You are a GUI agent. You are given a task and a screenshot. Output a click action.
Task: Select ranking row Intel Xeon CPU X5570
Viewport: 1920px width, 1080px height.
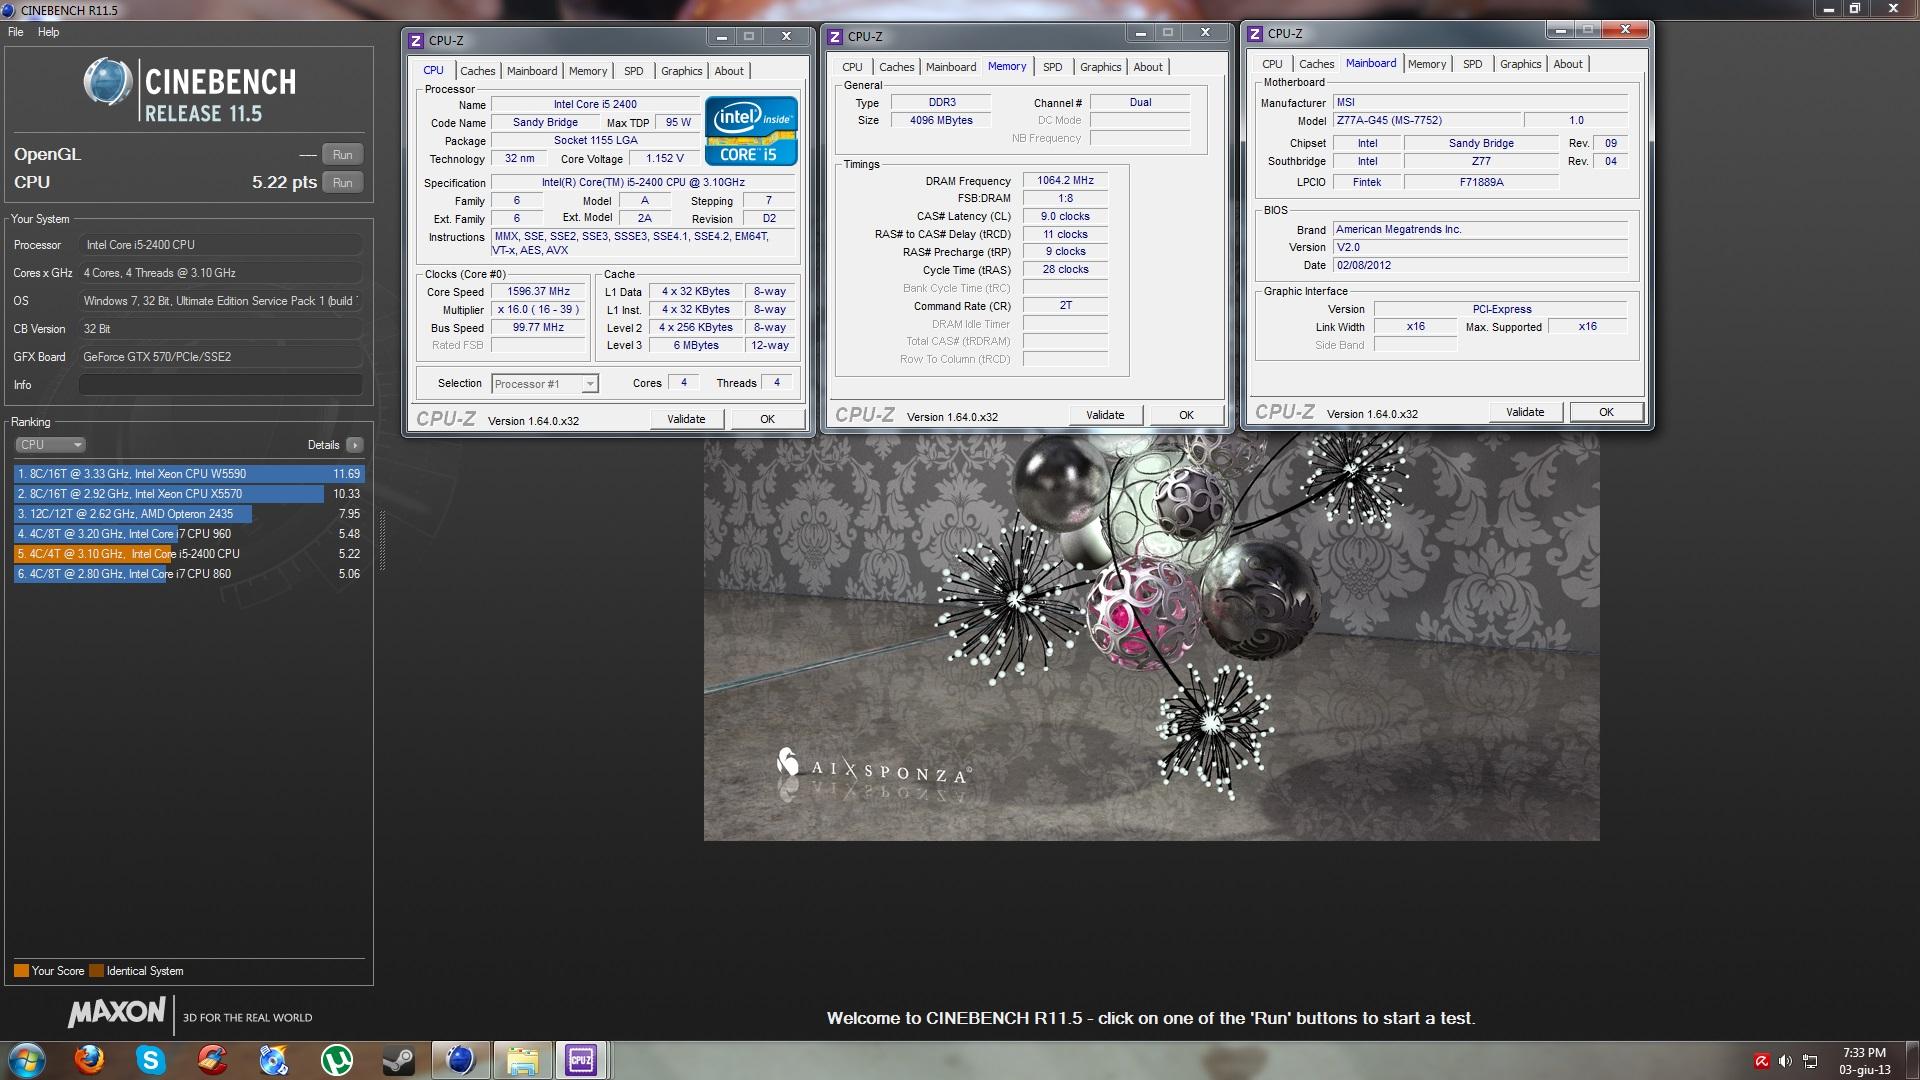(x=188, y=494)
